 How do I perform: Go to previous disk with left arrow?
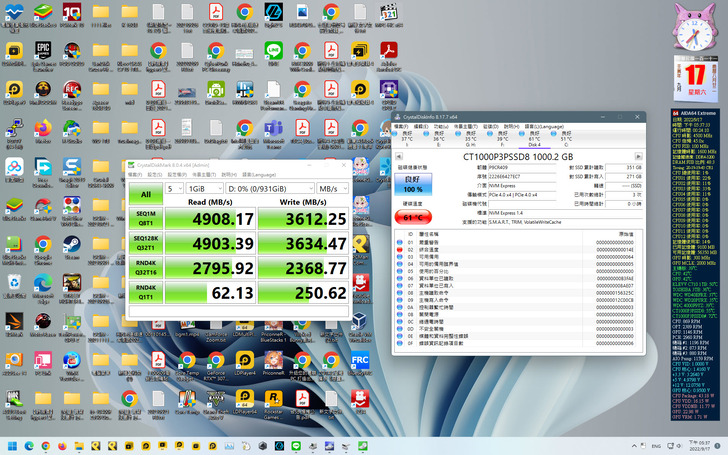click(397, 158)
